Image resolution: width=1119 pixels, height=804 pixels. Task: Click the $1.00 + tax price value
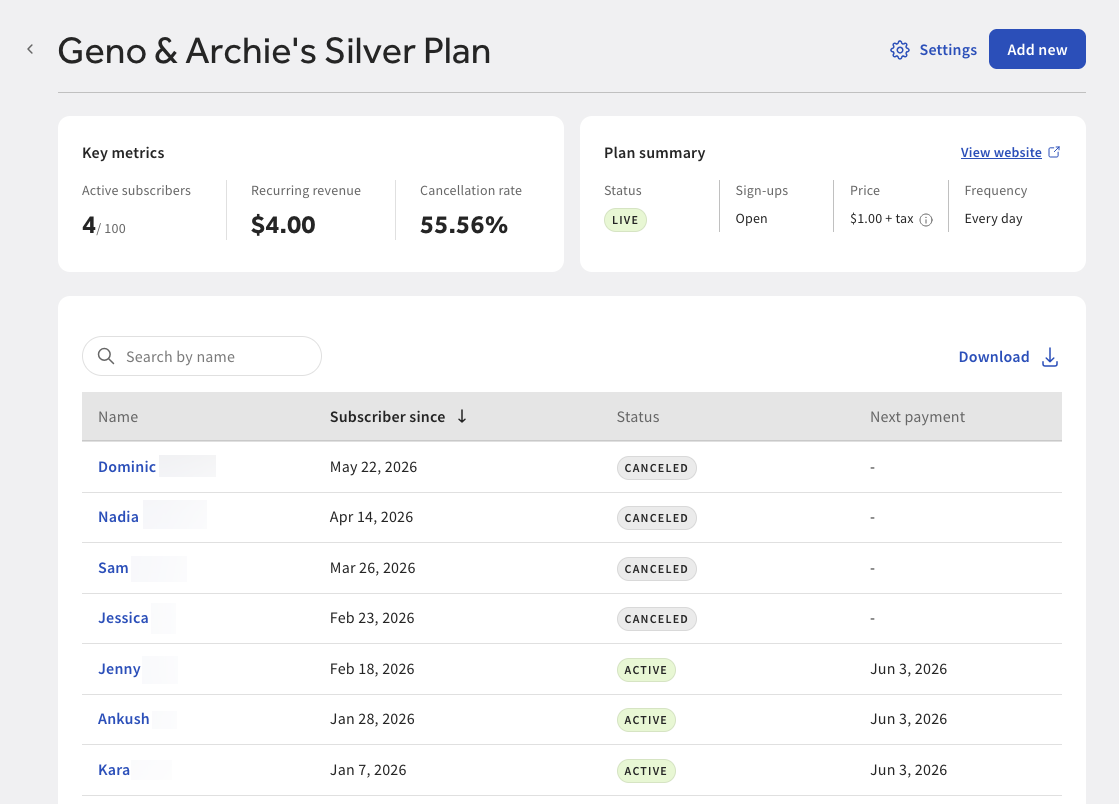point(881,218)
